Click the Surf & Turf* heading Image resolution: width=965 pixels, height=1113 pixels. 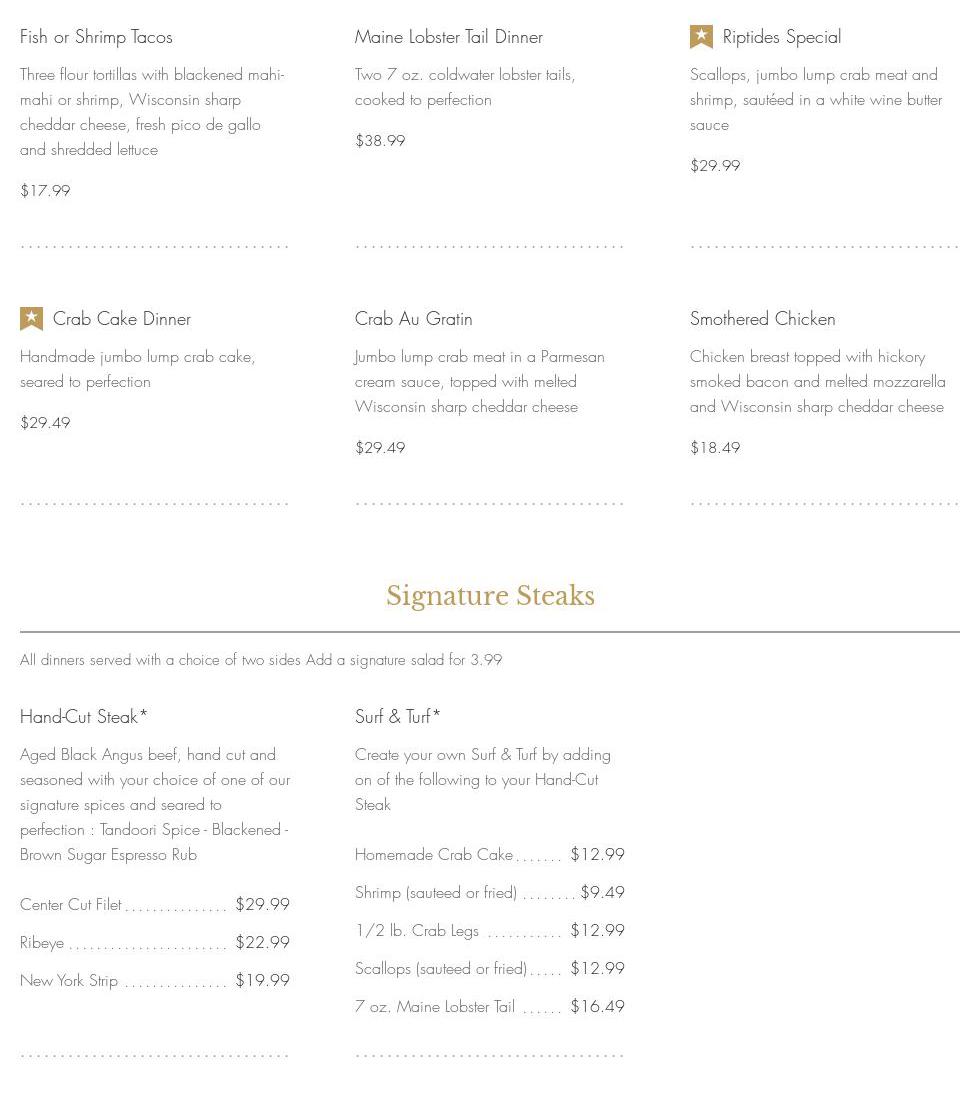click(397, 717)
